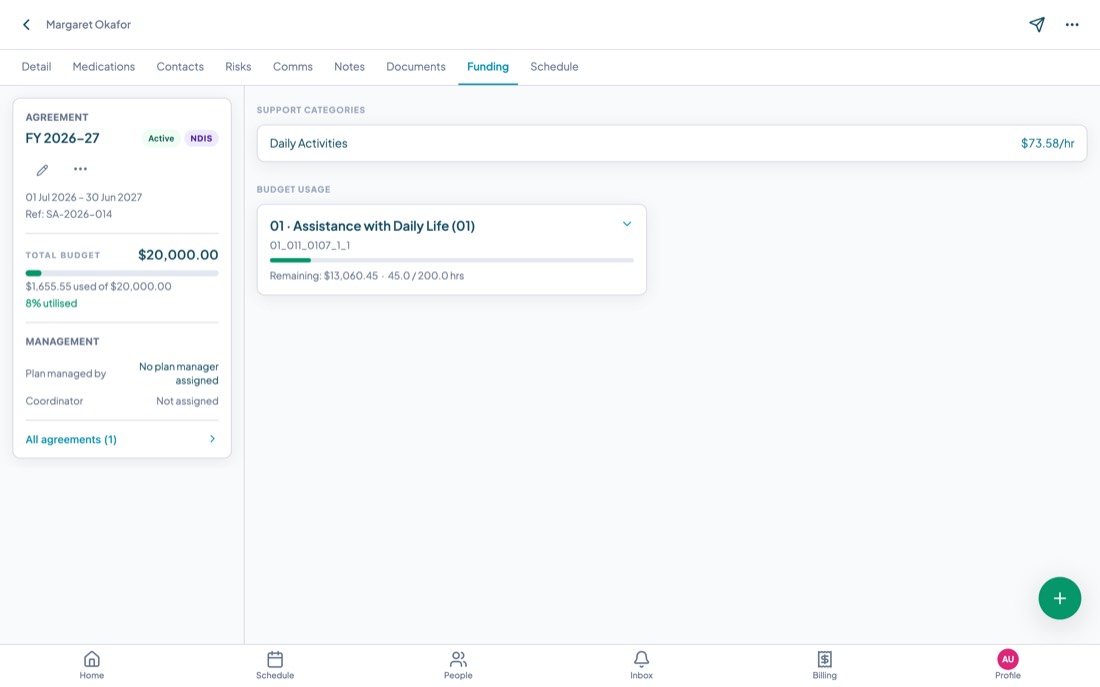The image size is (1100, 687).
Task: Select the Notes tab
Action: pos(349,67)
